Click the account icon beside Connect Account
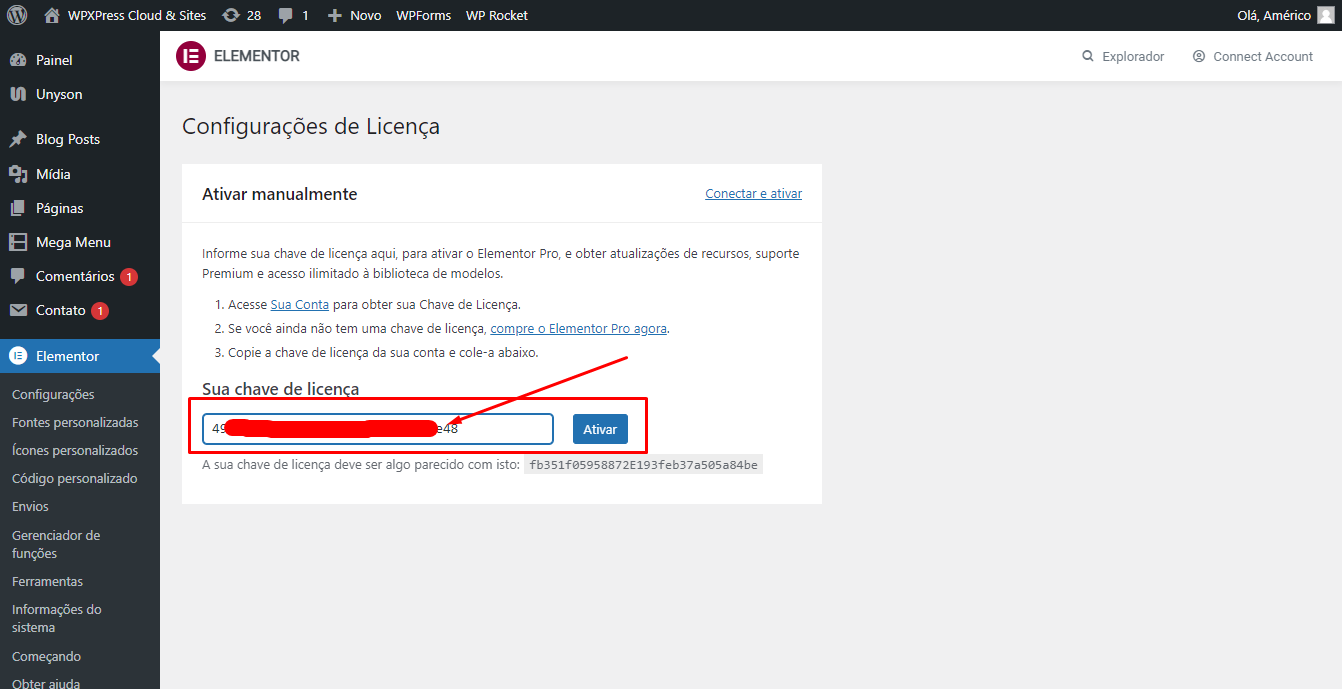1342x689 pixels. [x=1199, y=57]
